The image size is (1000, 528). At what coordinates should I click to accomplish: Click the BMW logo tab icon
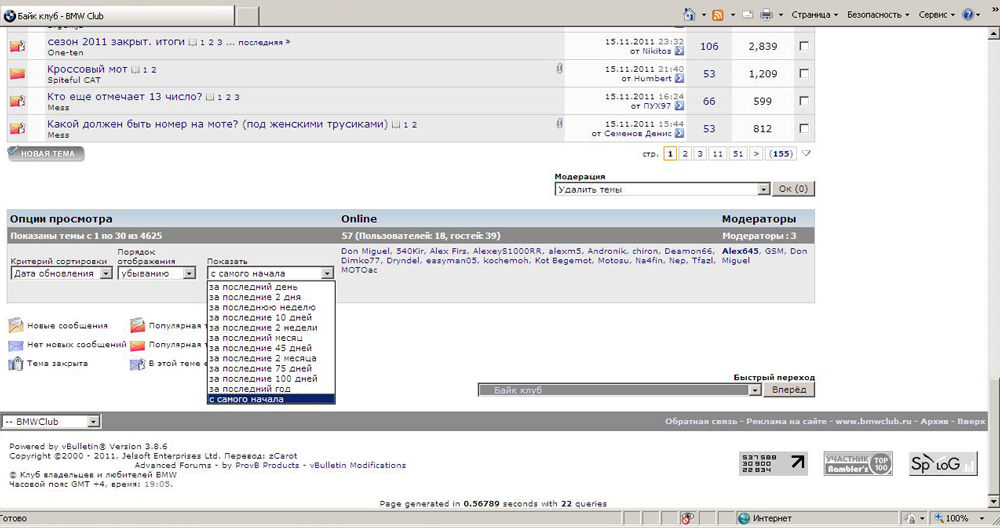10,15
